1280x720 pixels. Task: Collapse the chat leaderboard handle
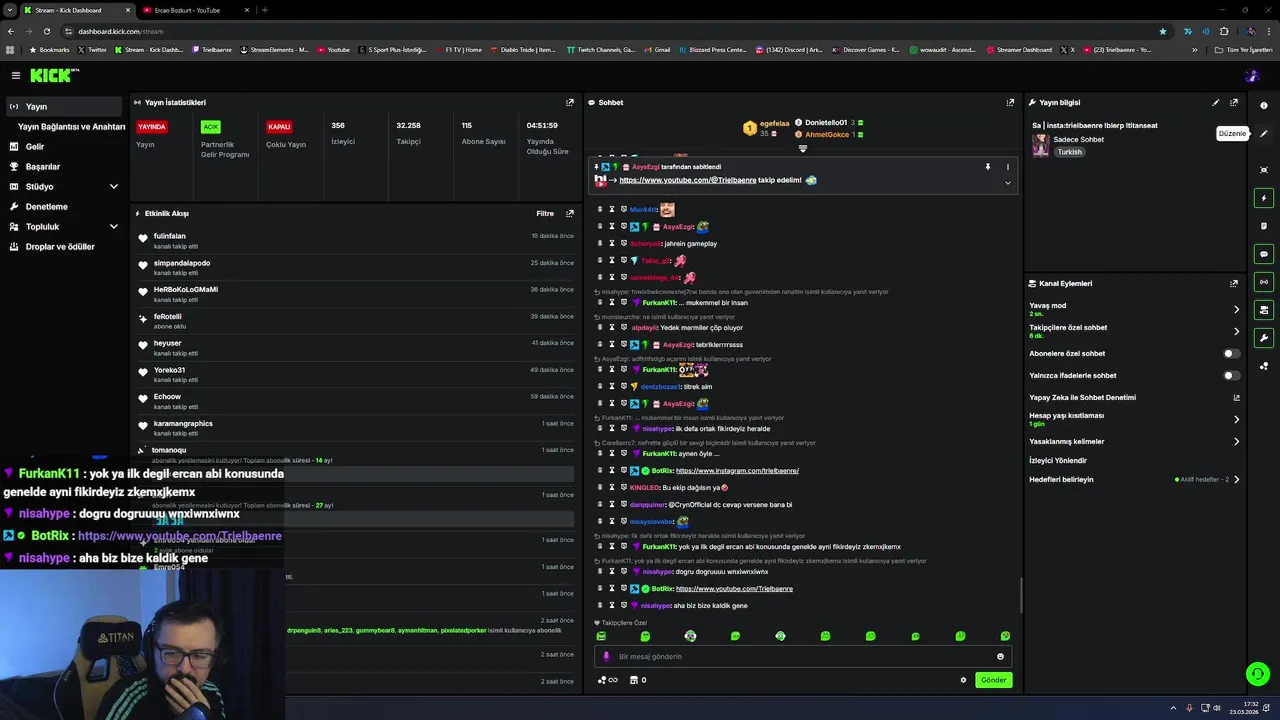pos(802,149)
